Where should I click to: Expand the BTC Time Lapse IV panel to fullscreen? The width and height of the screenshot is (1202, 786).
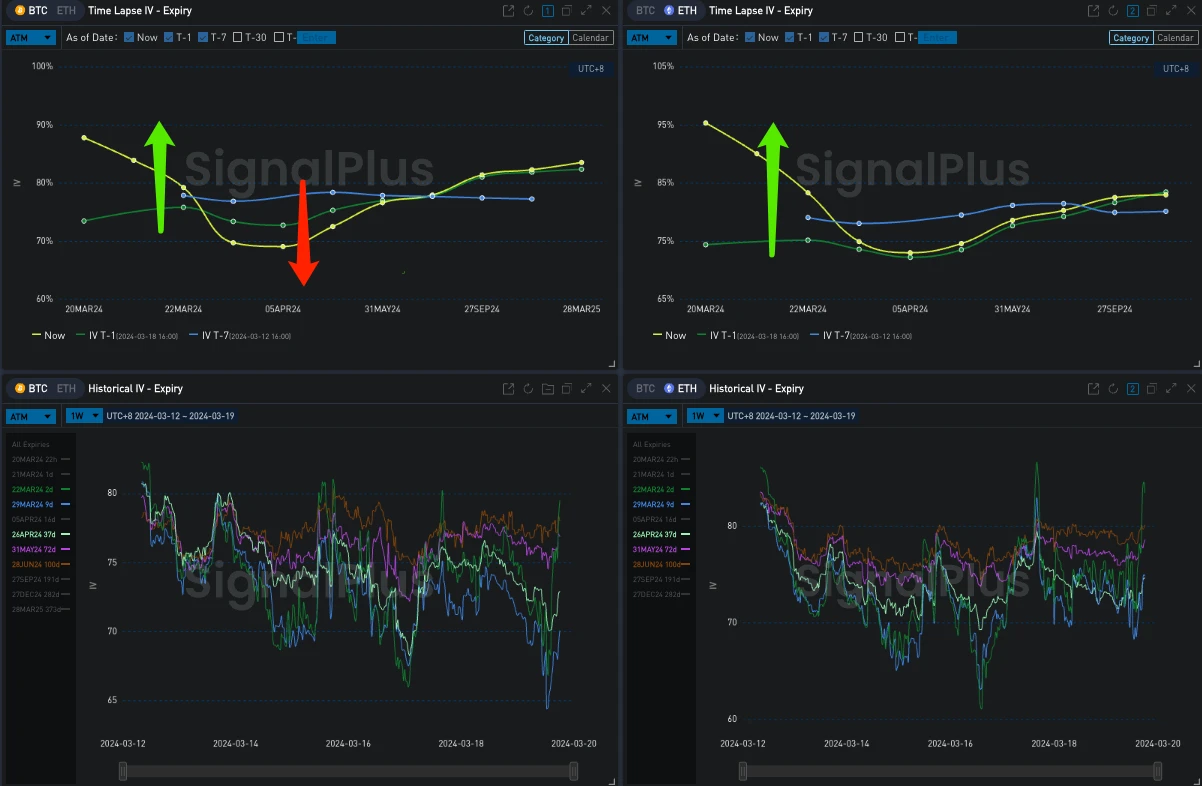tap(586, 11)
